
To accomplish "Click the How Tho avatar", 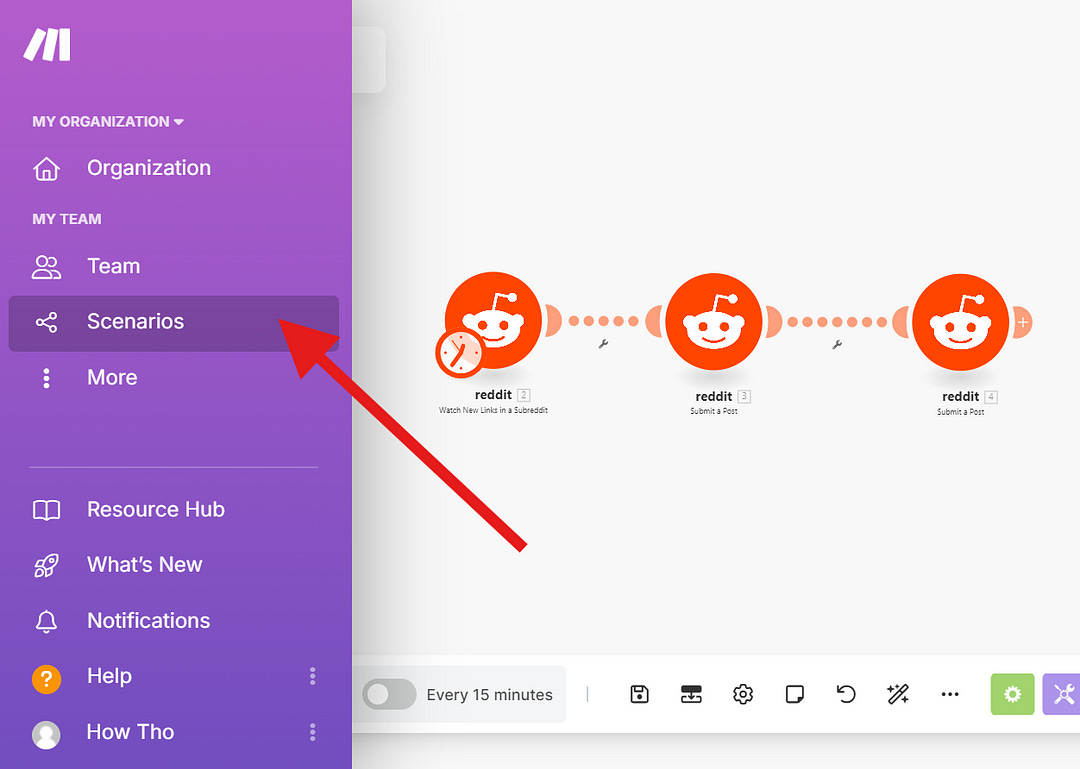I will [x=46, y=735].
